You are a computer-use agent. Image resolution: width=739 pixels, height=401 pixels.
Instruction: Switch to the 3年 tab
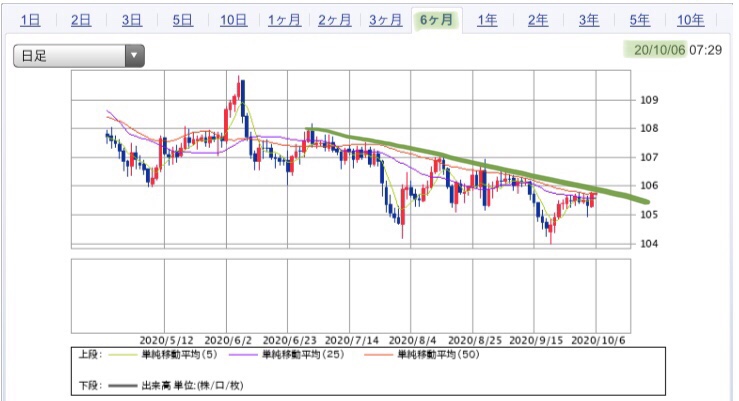tap(589, 20)
